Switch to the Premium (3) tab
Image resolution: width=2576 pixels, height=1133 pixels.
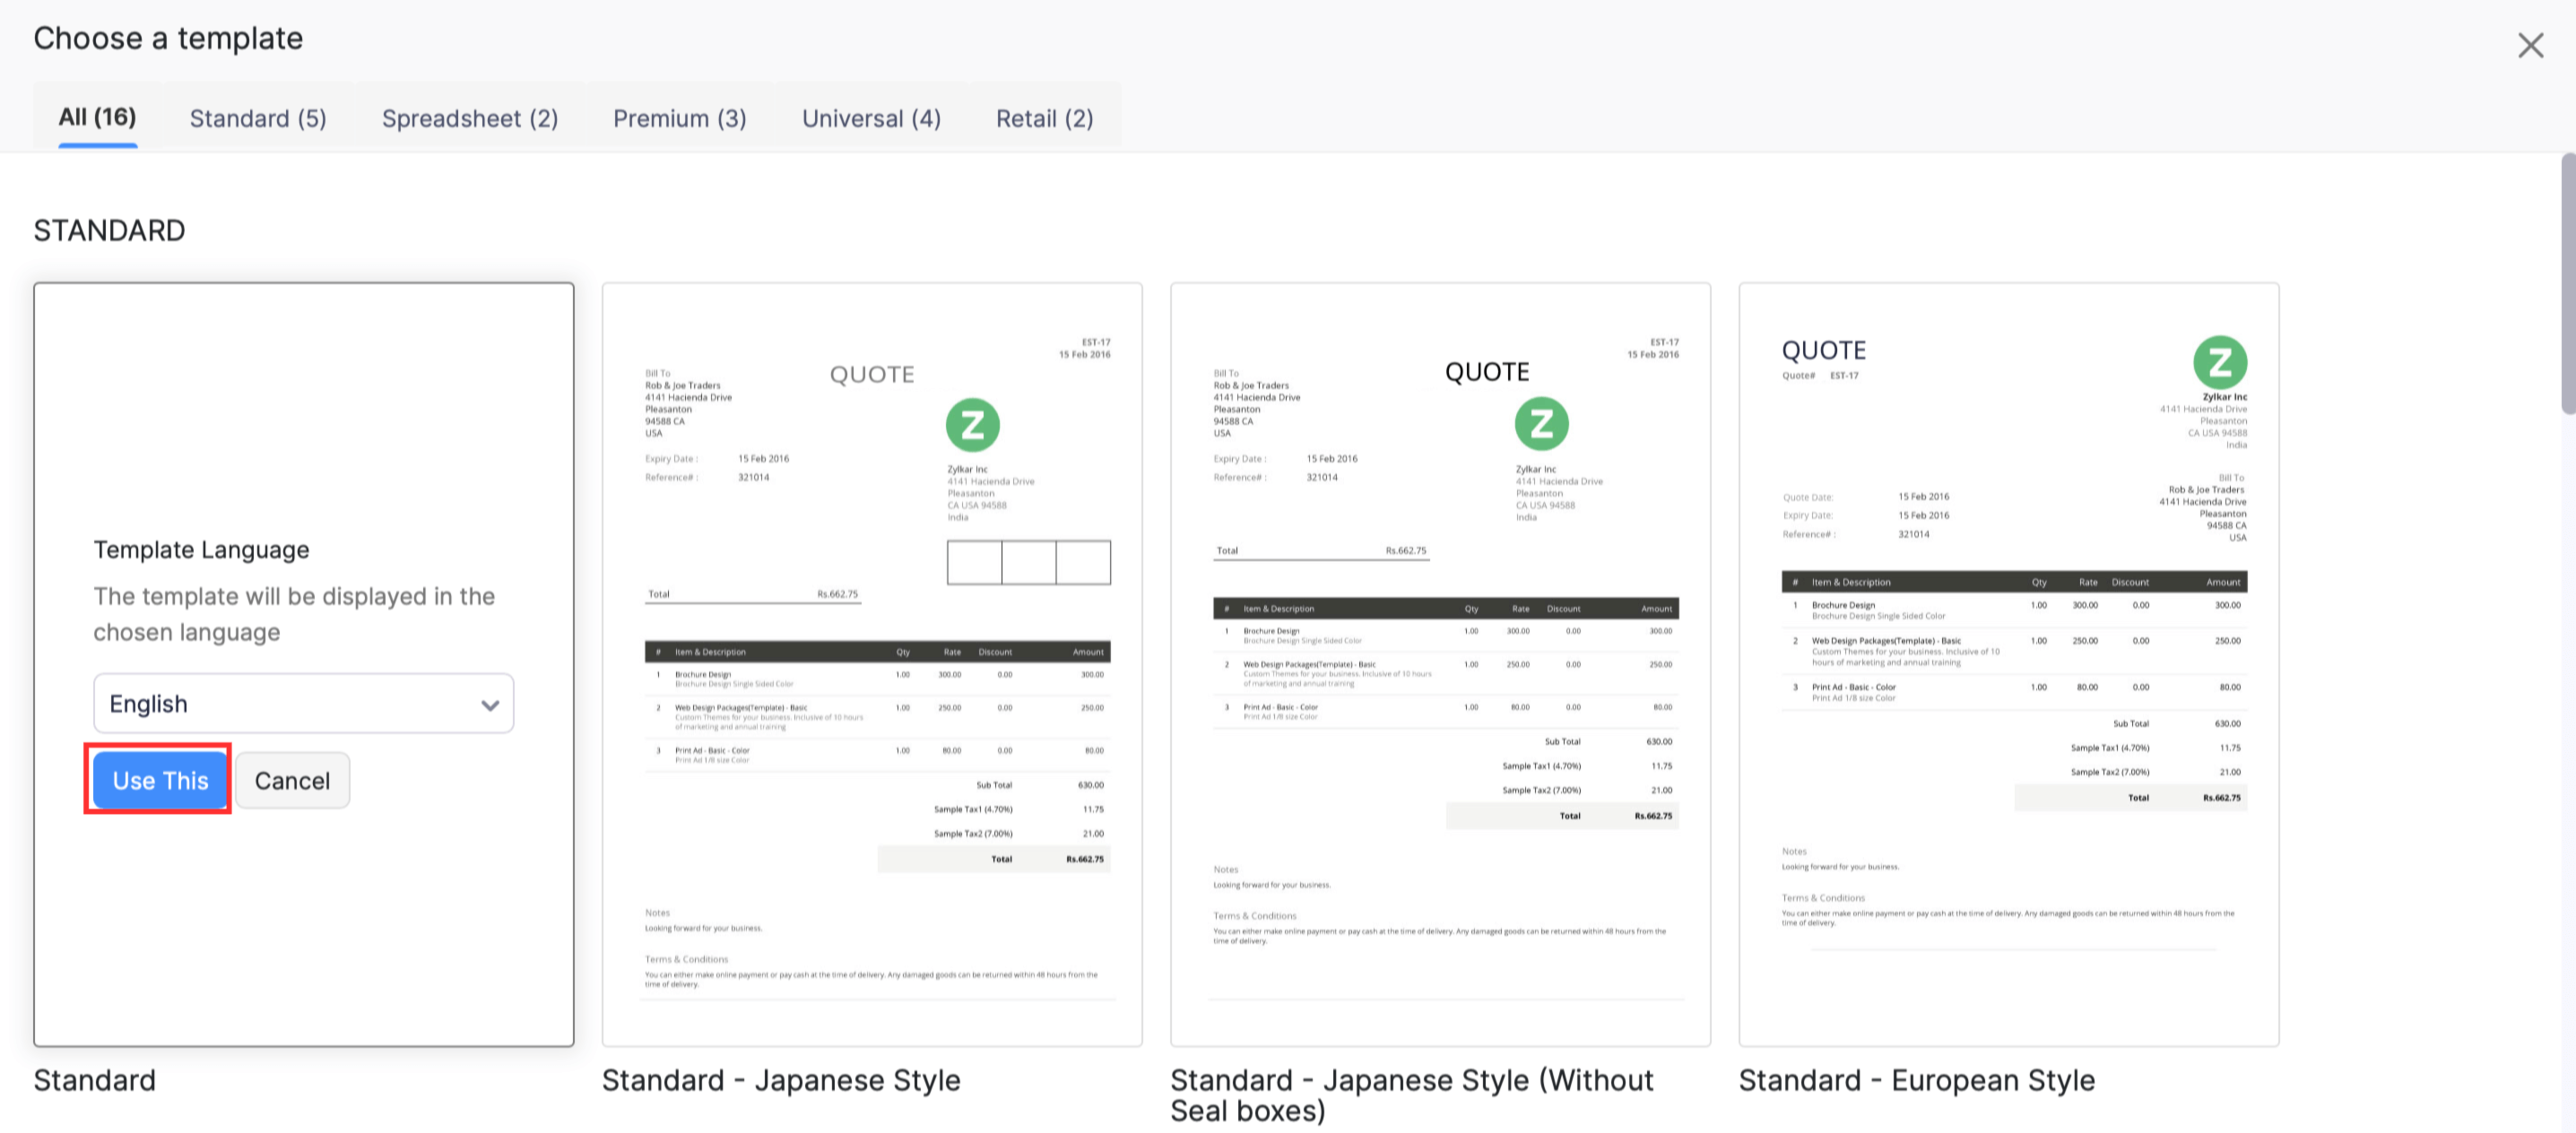(x=679, y=117)
